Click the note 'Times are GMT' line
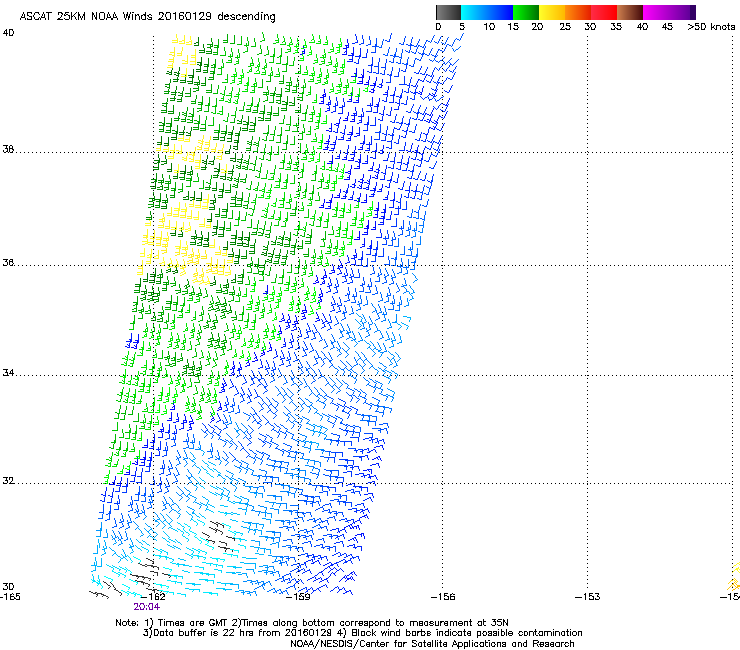 tap(312, 623)
